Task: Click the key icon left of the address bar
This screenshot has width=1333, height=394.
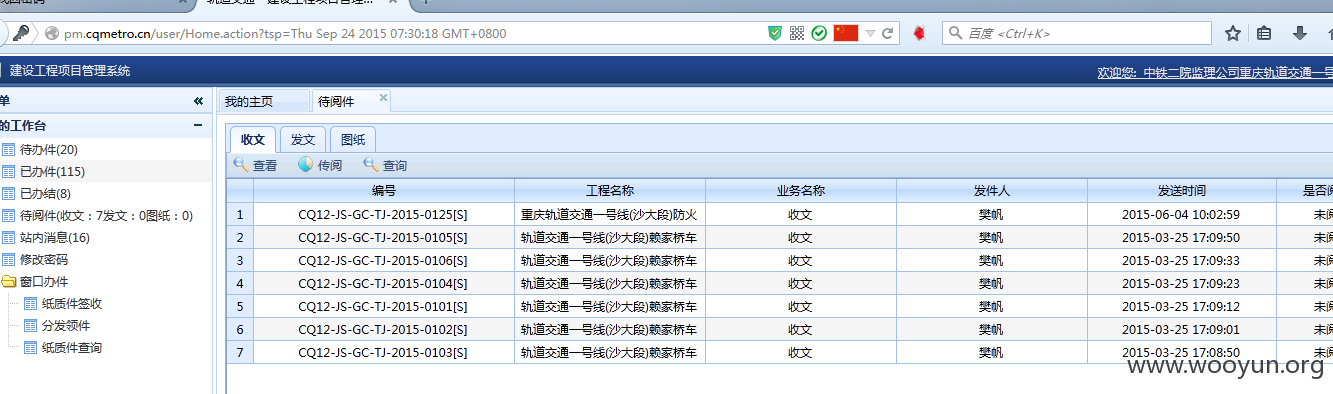Action: [20, 33]
